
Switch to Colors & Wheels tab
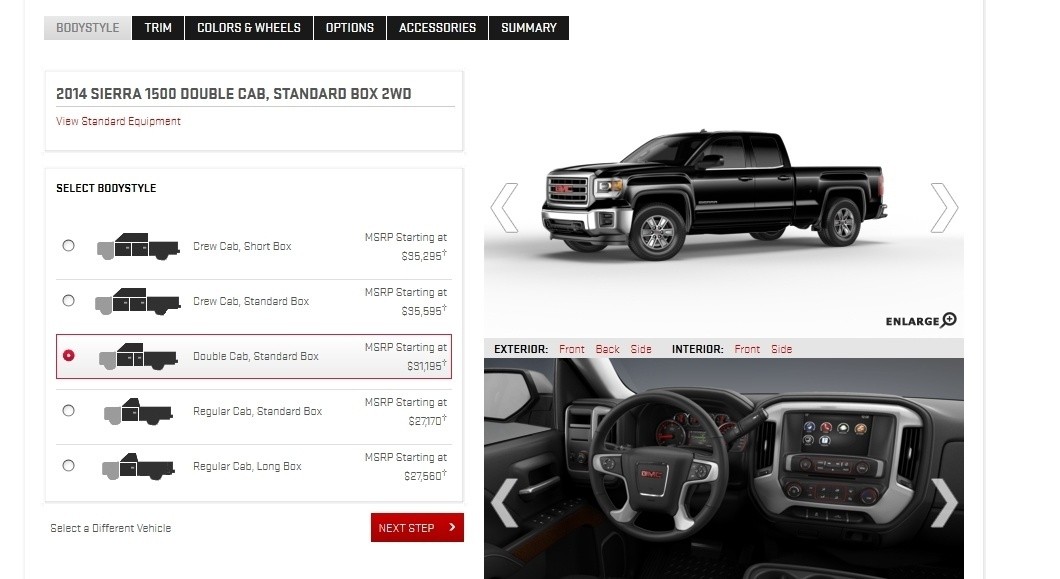(249, 28)
